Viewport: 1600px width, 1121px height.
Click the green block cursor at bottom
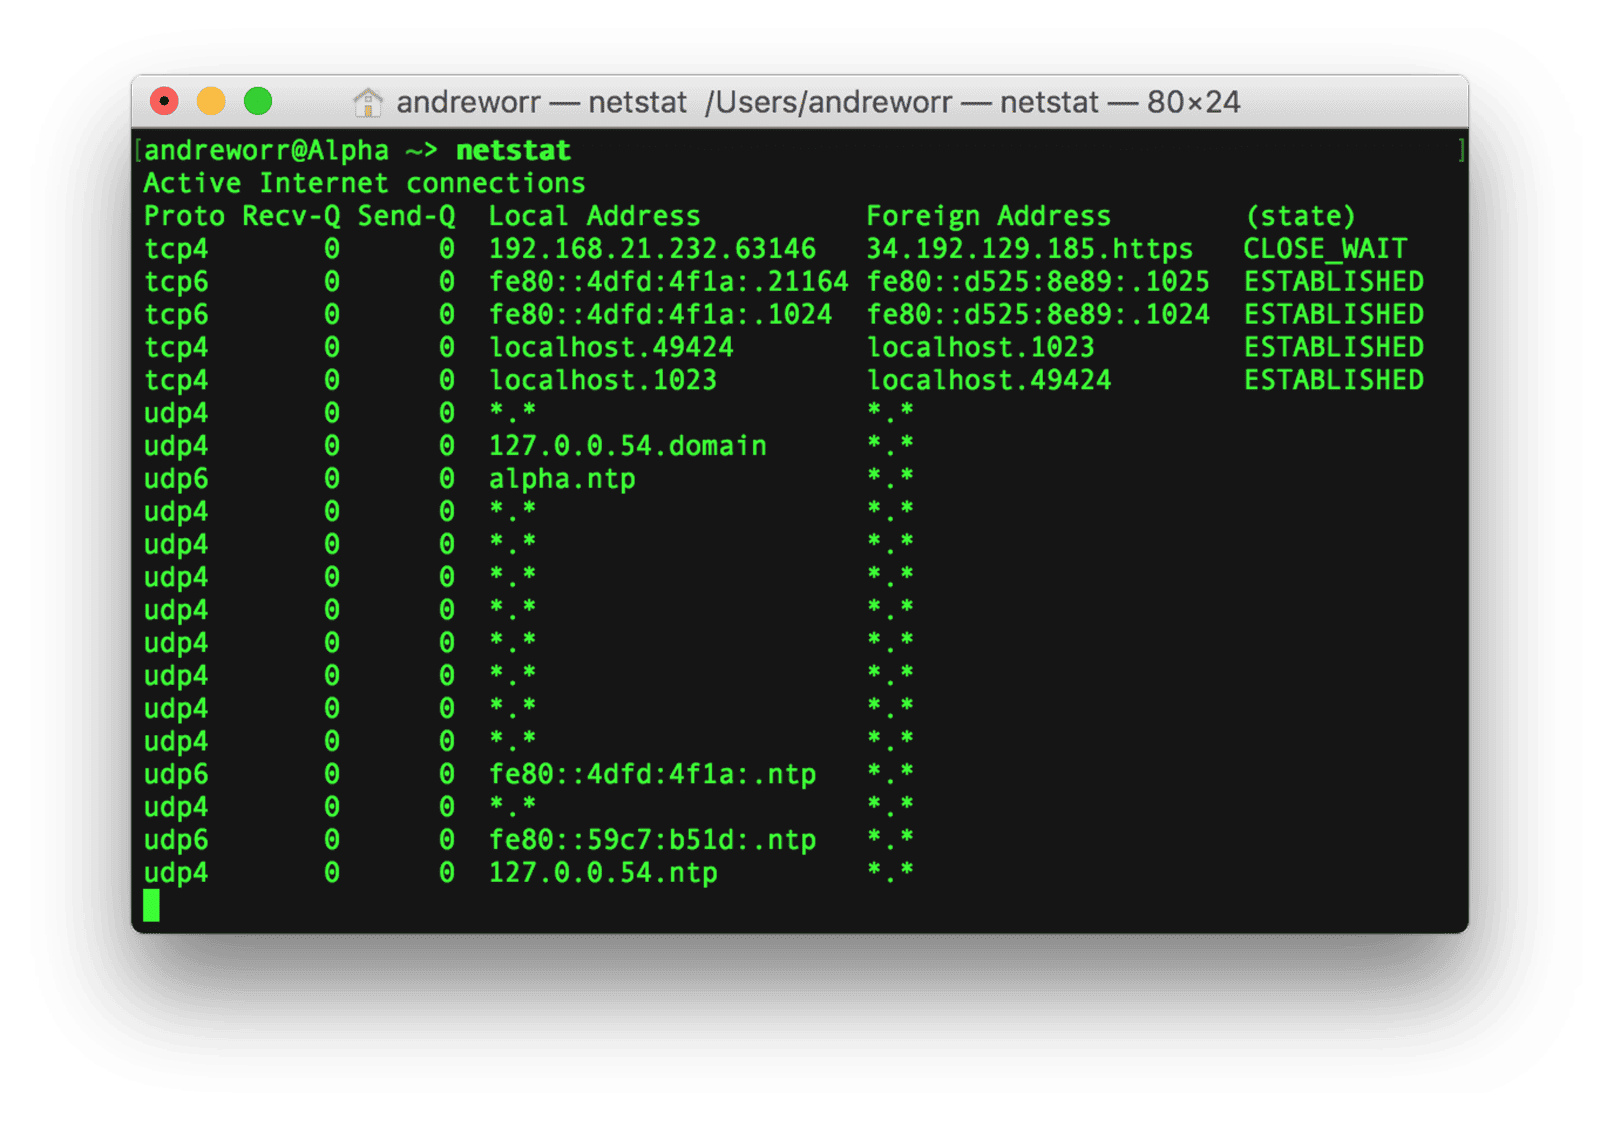click(x=151, y=906)
